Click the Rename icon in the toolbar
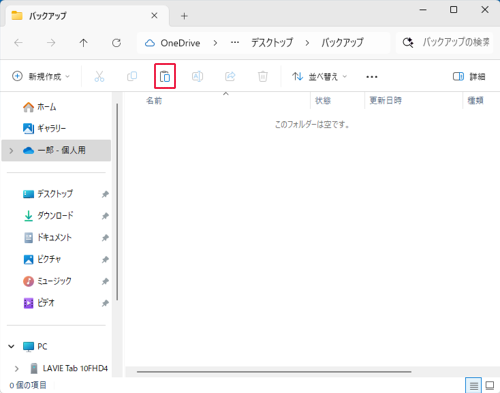500x393 pixels. [197, 76]
